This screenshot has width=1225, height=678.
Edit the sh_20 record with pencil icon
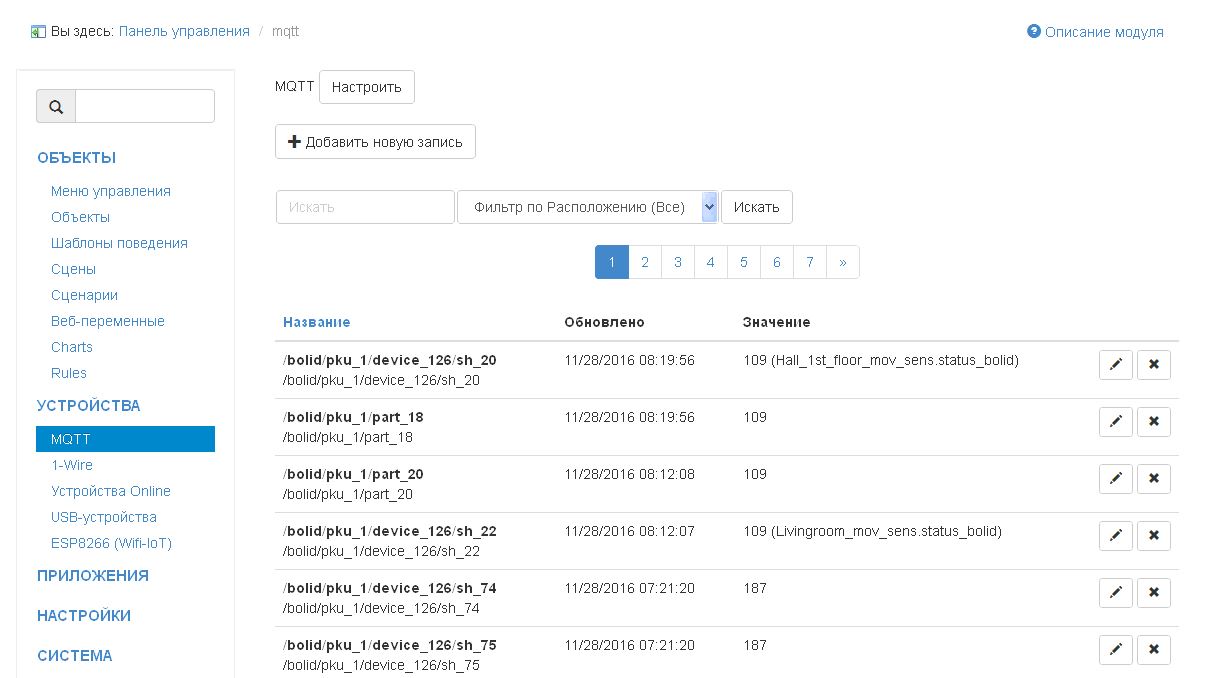click(x=1115, y=365)
